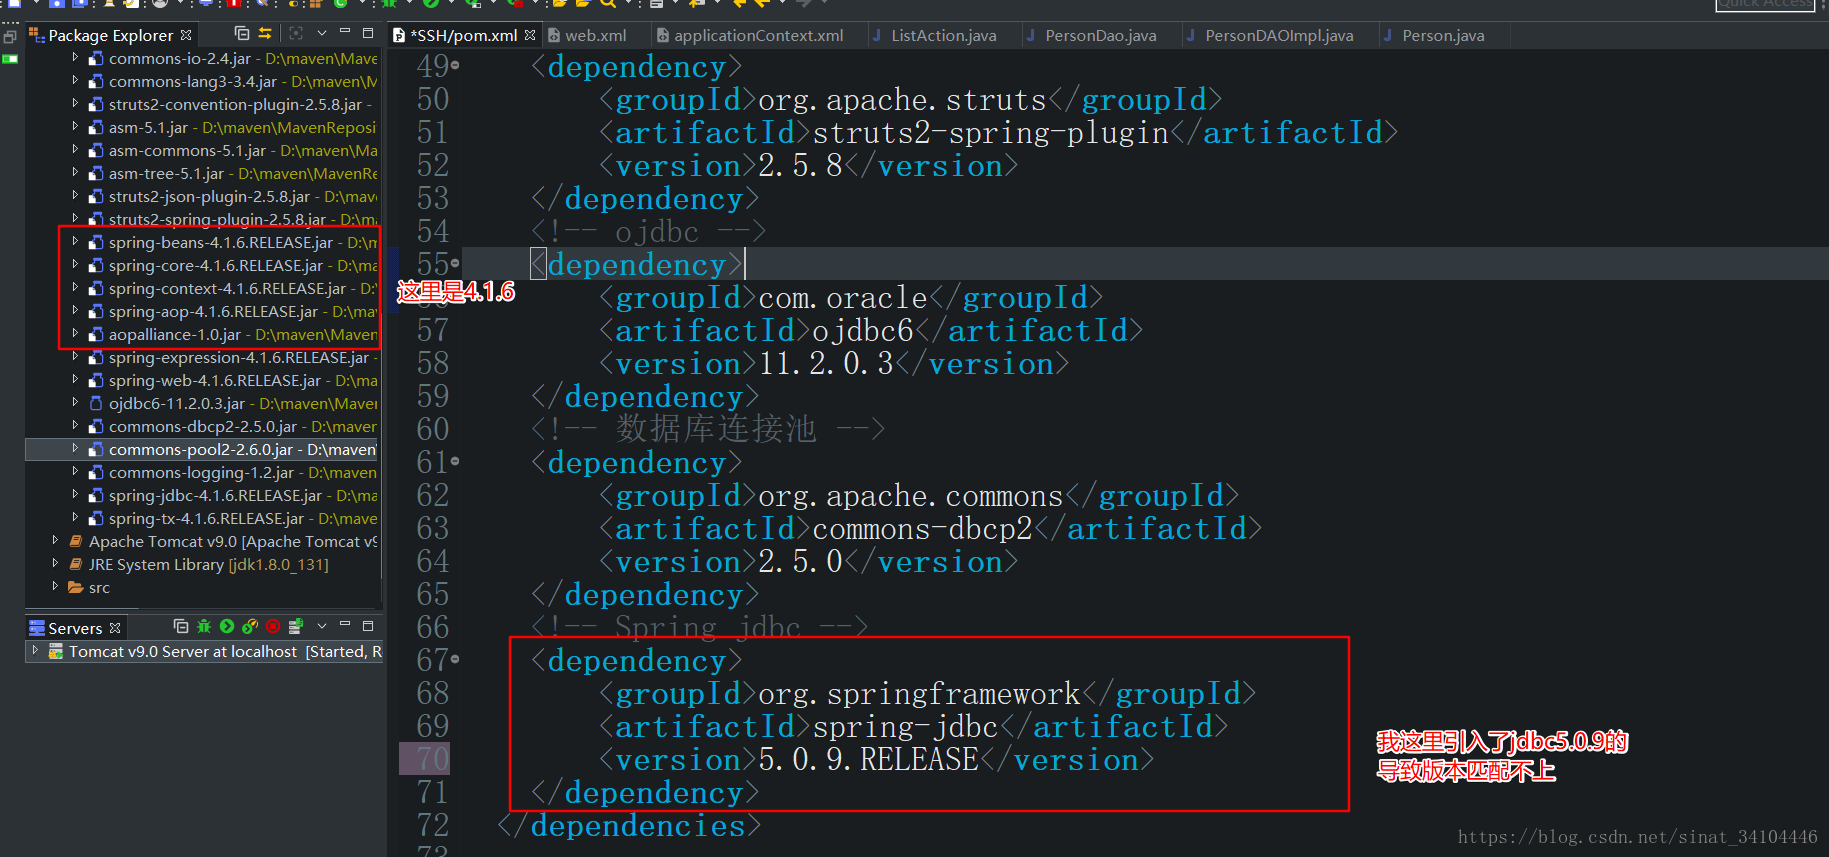Expand Apache Tomcat v9.0 library node
Image resolution: width=1829 pixels, height=857 pixels.
(55, 541)
